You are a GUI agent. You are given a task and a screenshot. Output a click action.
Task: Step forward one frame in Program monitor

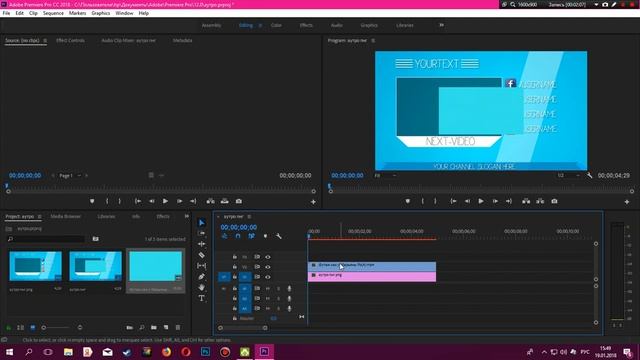495,201
